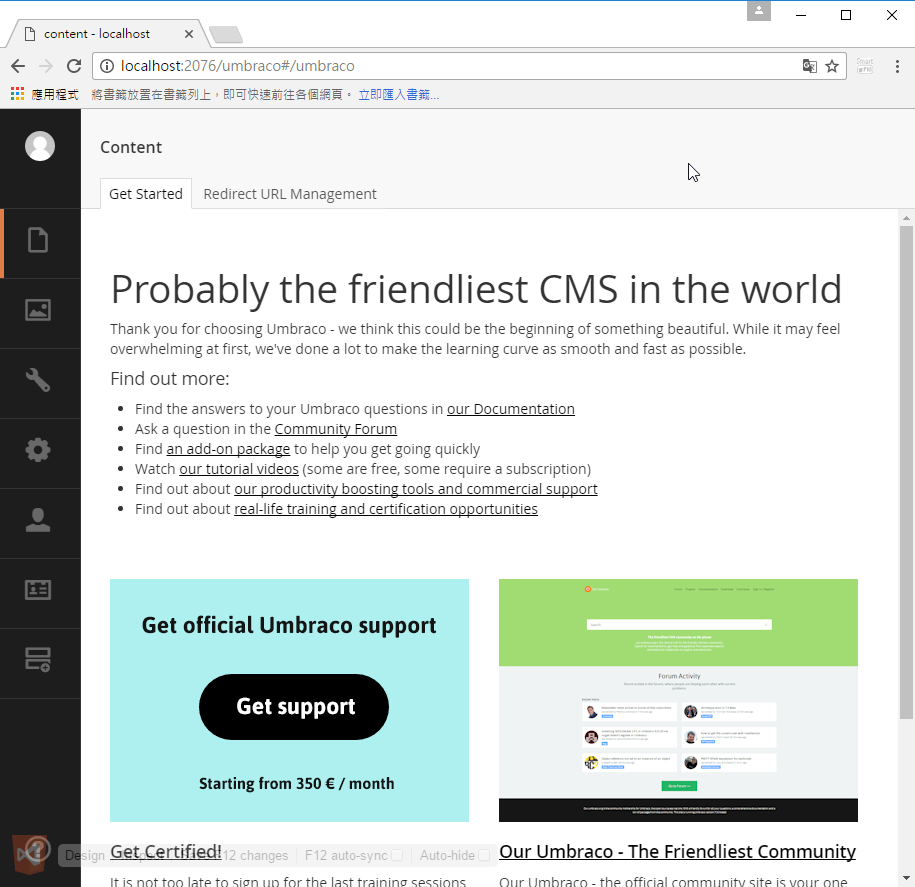Click the browser forward arrow
This screenshot has height=887, width=915.
46,66
